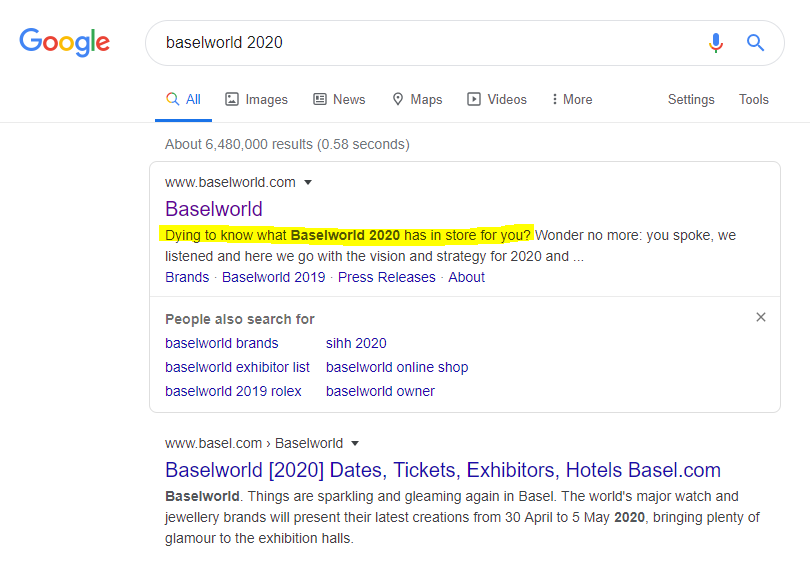
Task: Start voice search with microphone icon
Action: click(x=715, y=43)
